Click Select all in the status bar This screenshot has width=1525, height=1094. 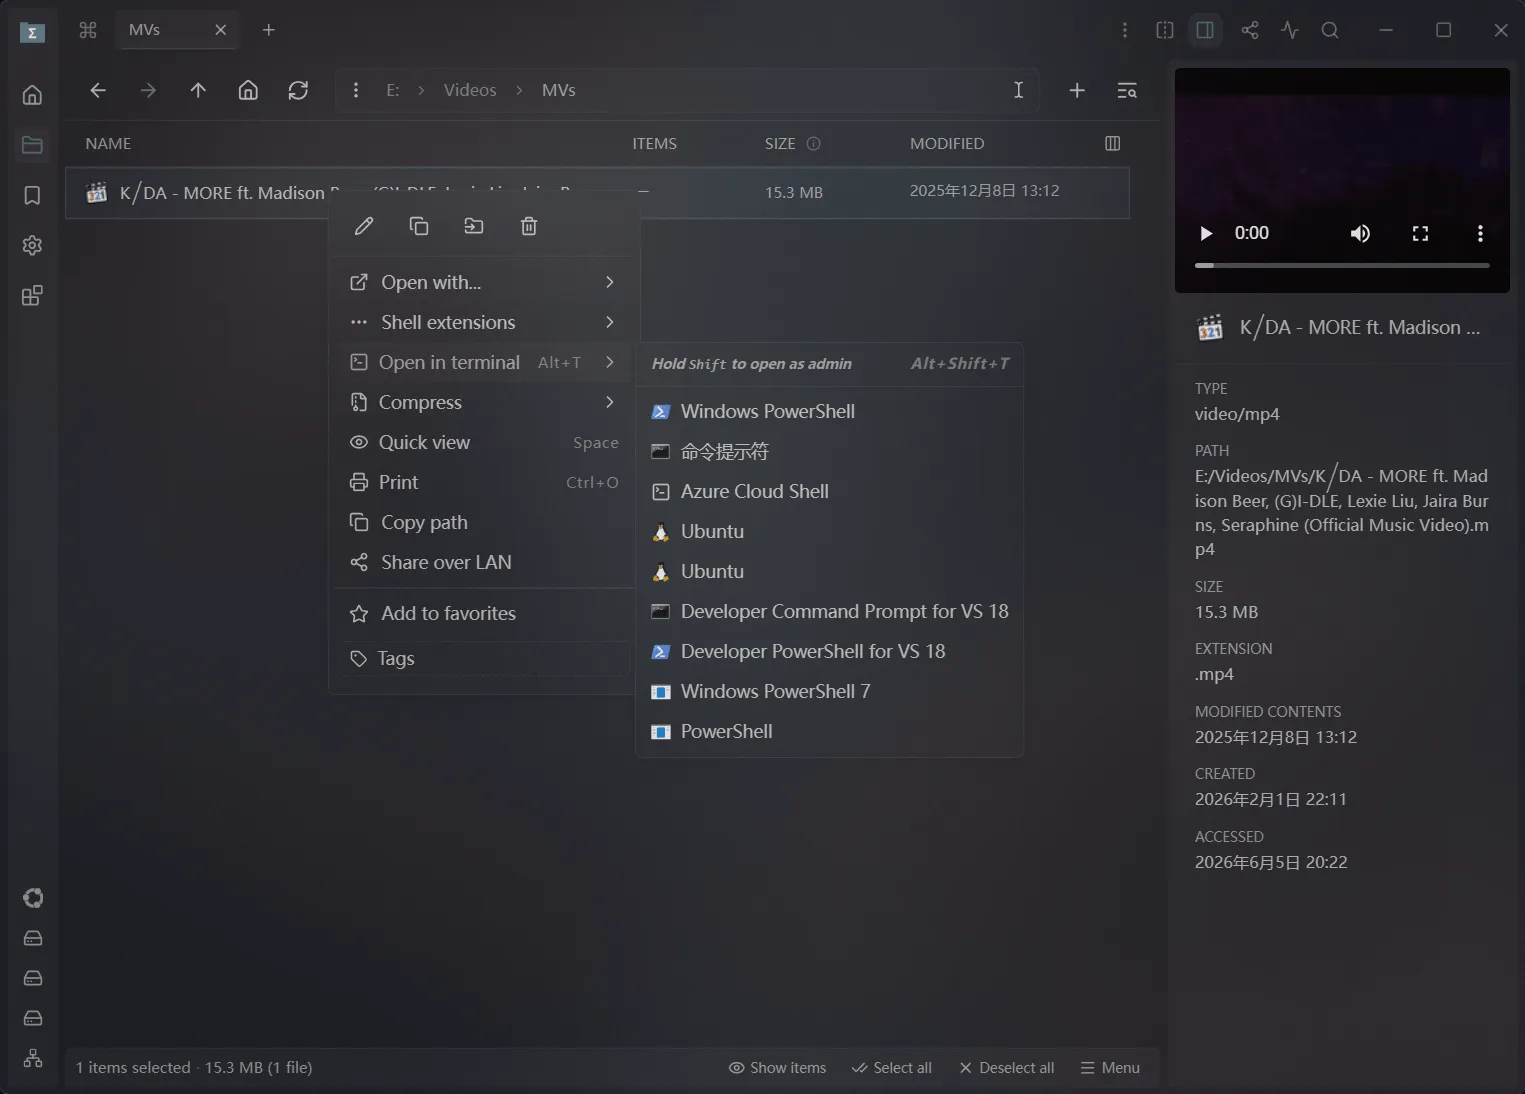892,1068
